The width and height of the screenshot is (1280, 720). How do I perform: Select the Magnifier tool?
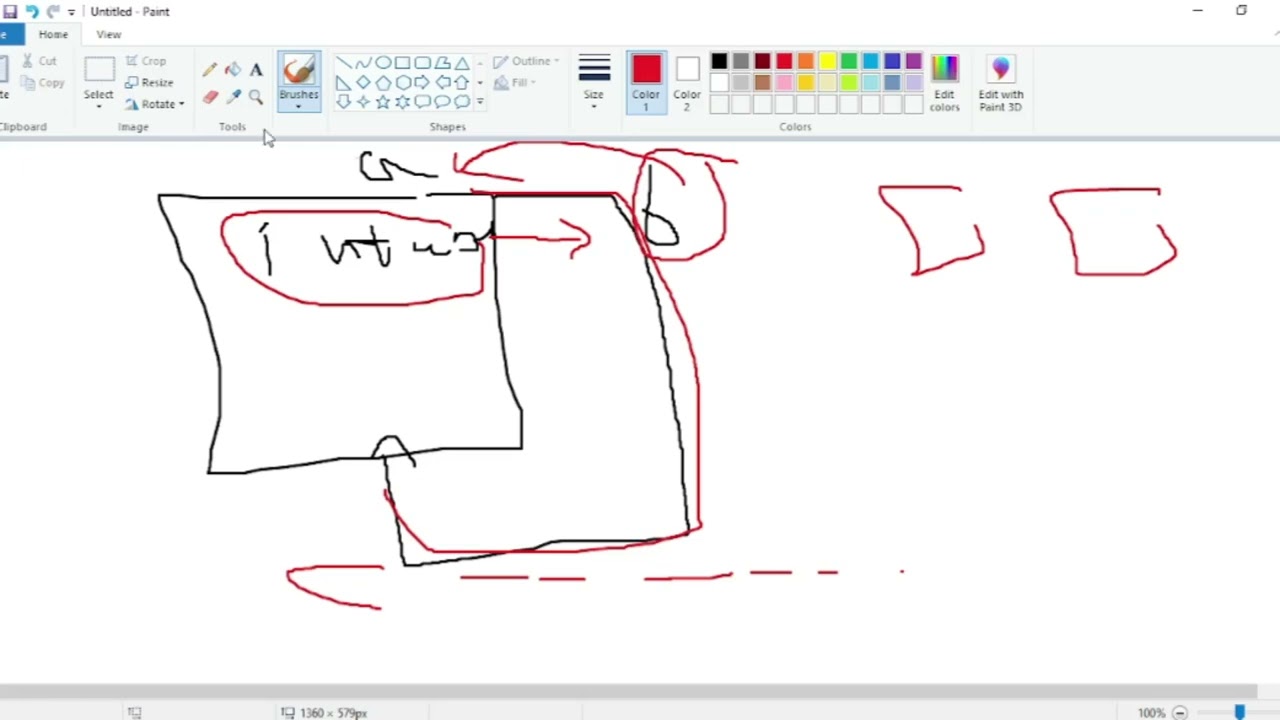[x=256, y=96]
